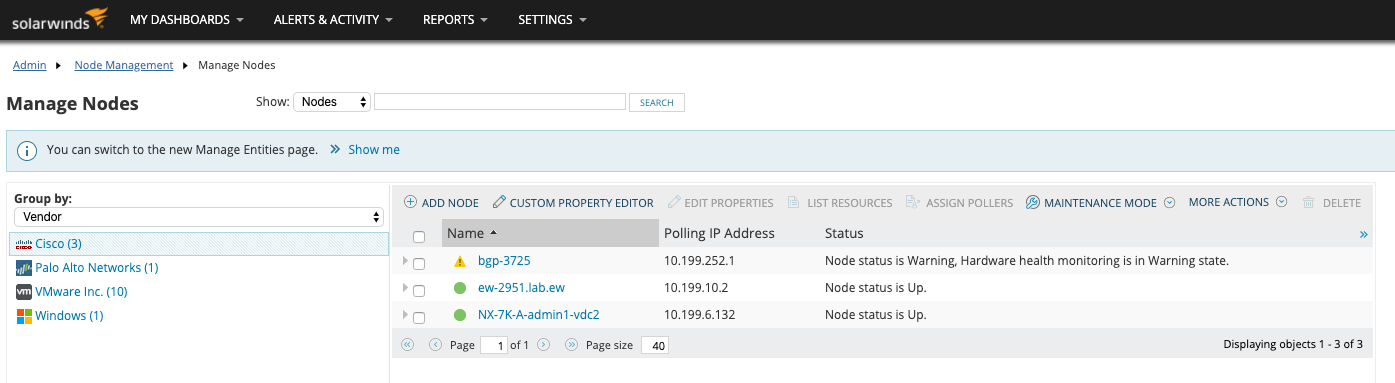Screen dimensions: 1395x383
Task: Open Settings menu
Action: pyautogui.click(x=552, y=20)
